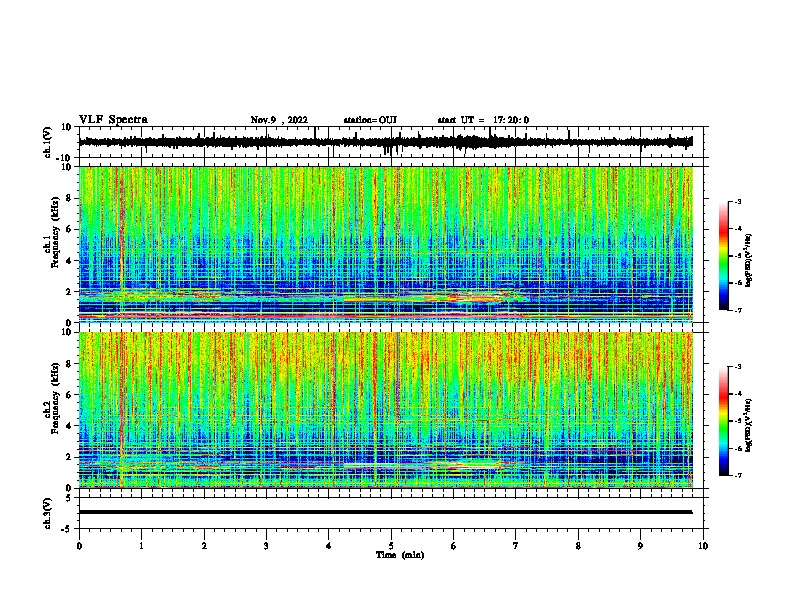Click the date text 'Nov.9 , 2022'

(x=279, y=120)
